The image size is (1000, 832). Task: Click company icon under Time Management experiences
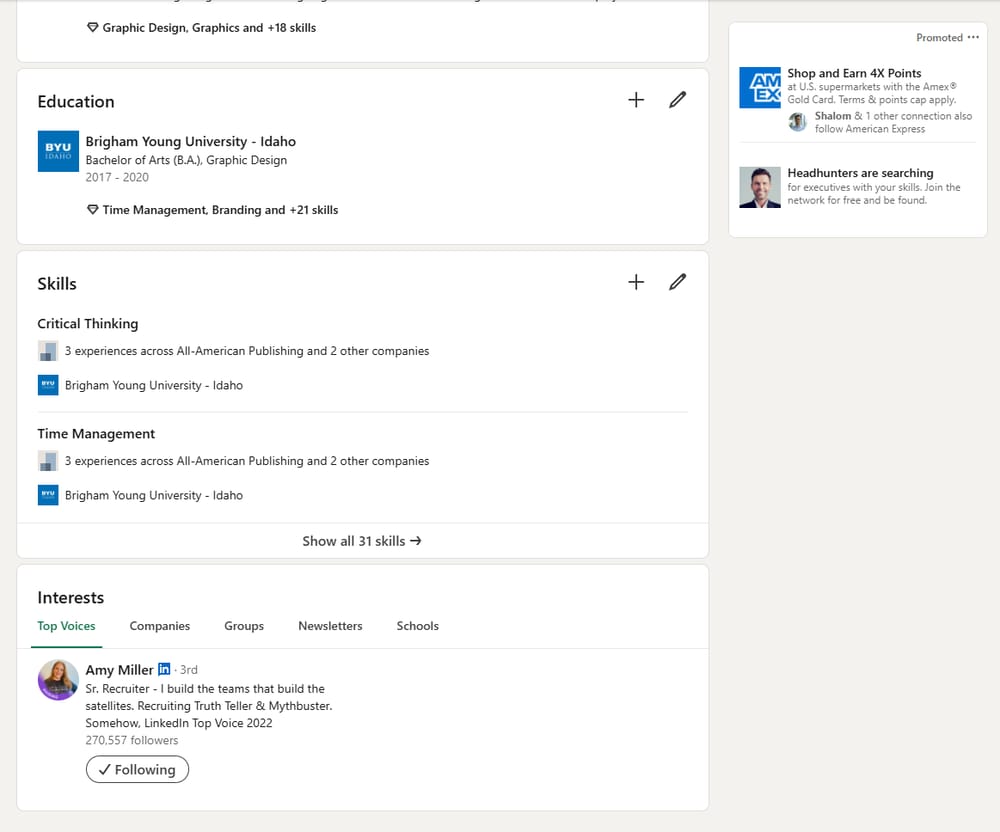tap(48, 461)
